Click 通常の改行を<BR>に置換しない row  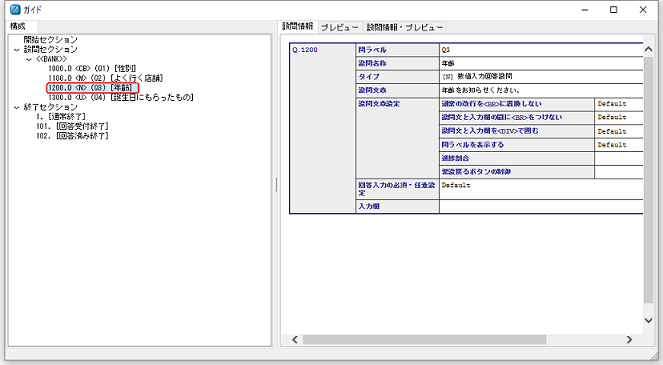click(x=517, y=104)
